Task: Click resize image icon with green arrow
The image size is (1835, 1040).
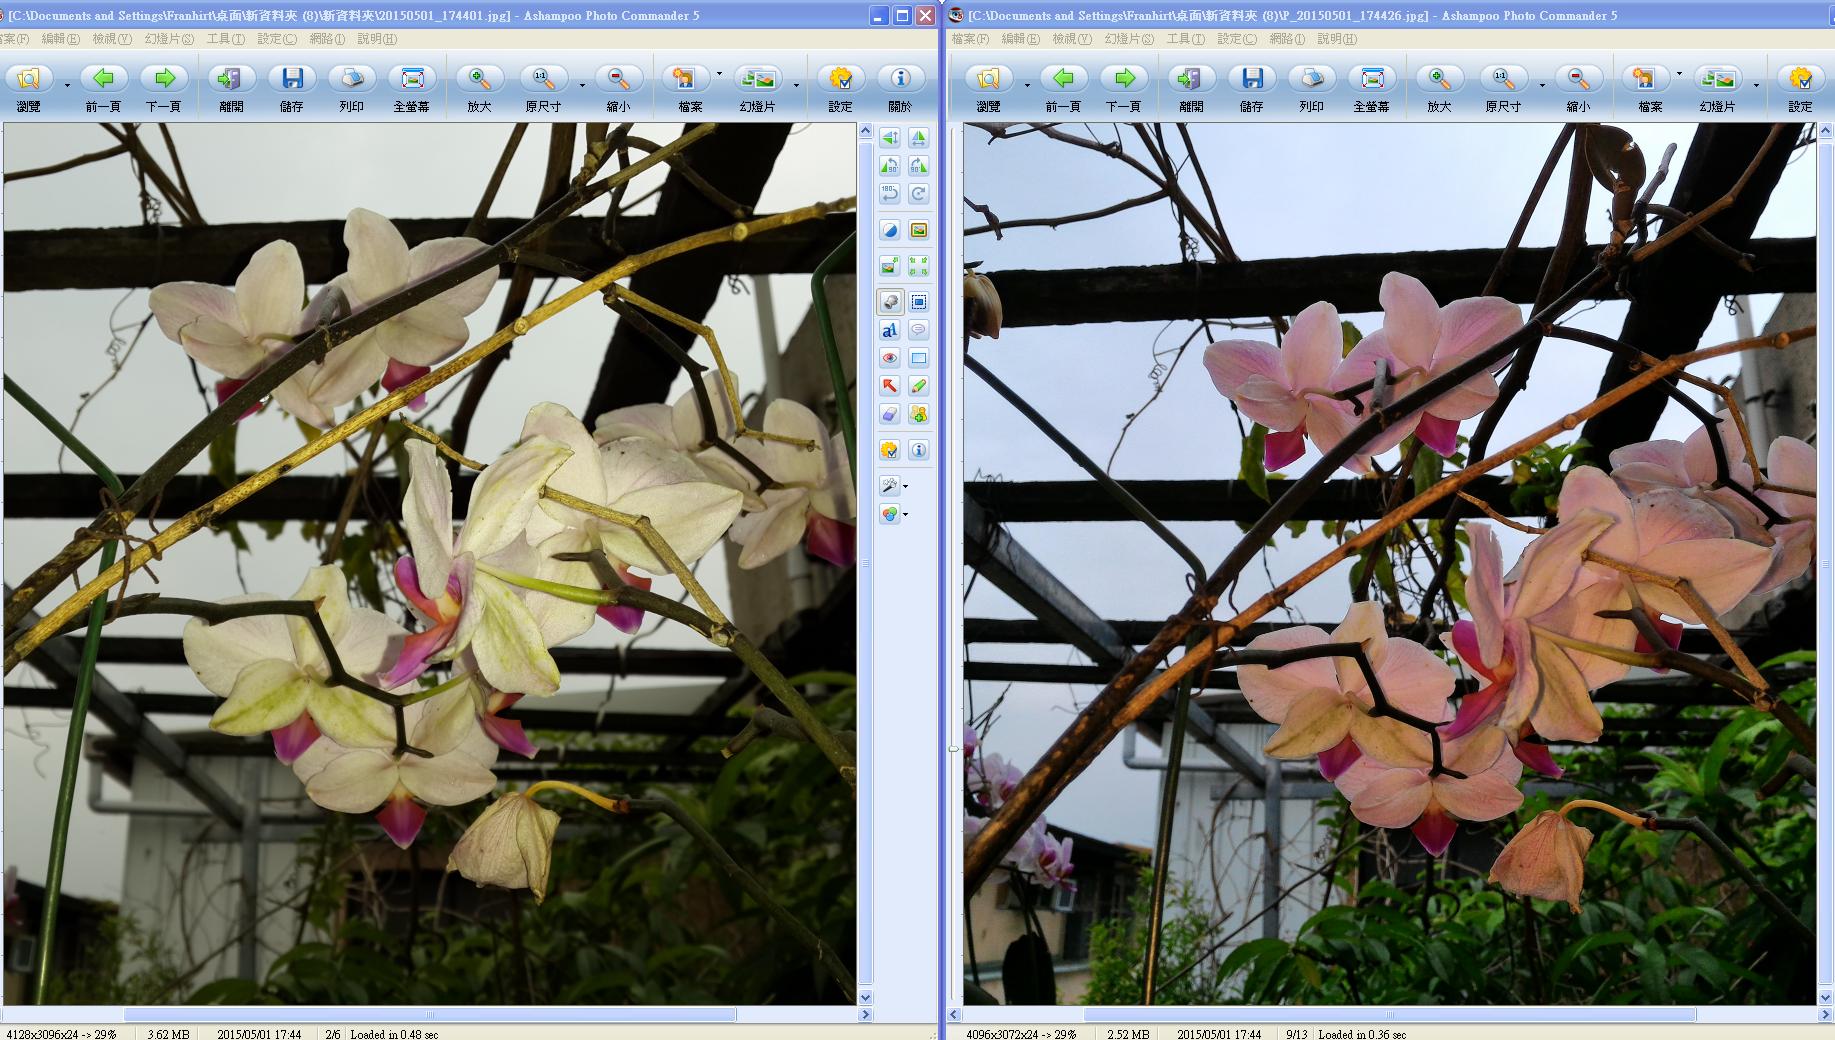Action: (889, 266)
